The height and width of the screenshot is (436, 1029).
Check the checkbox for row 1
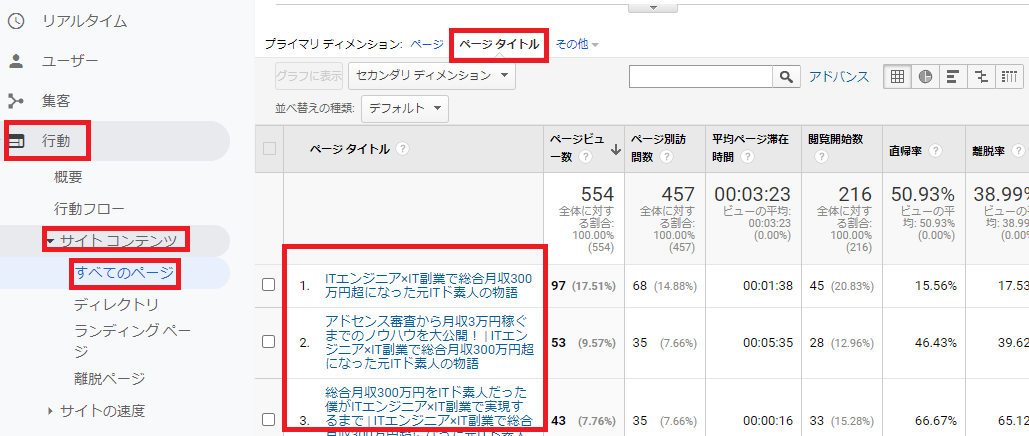point(268,285)
